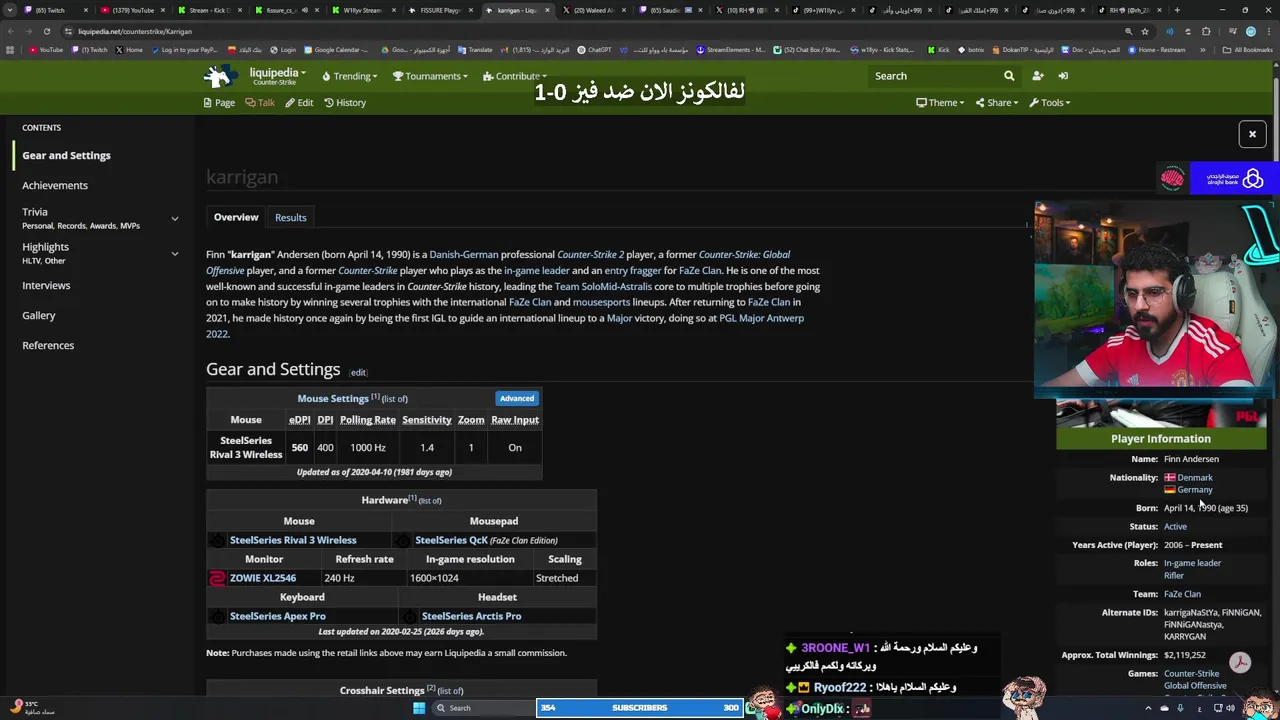Viewport: 1280px width, 720px height.
Task: Open the Theme dropdown
Action: click(940, 102)
